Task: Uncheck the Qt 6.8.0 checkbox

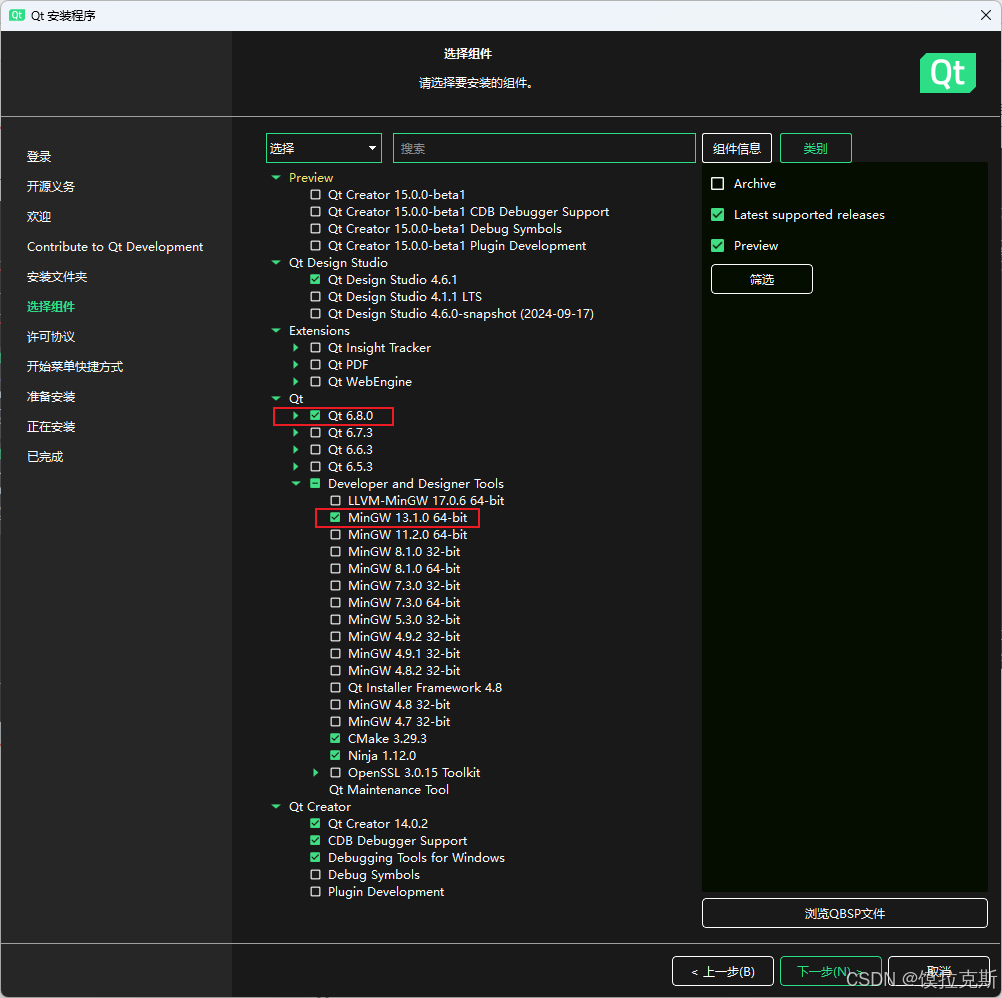Action: [315, 415]
